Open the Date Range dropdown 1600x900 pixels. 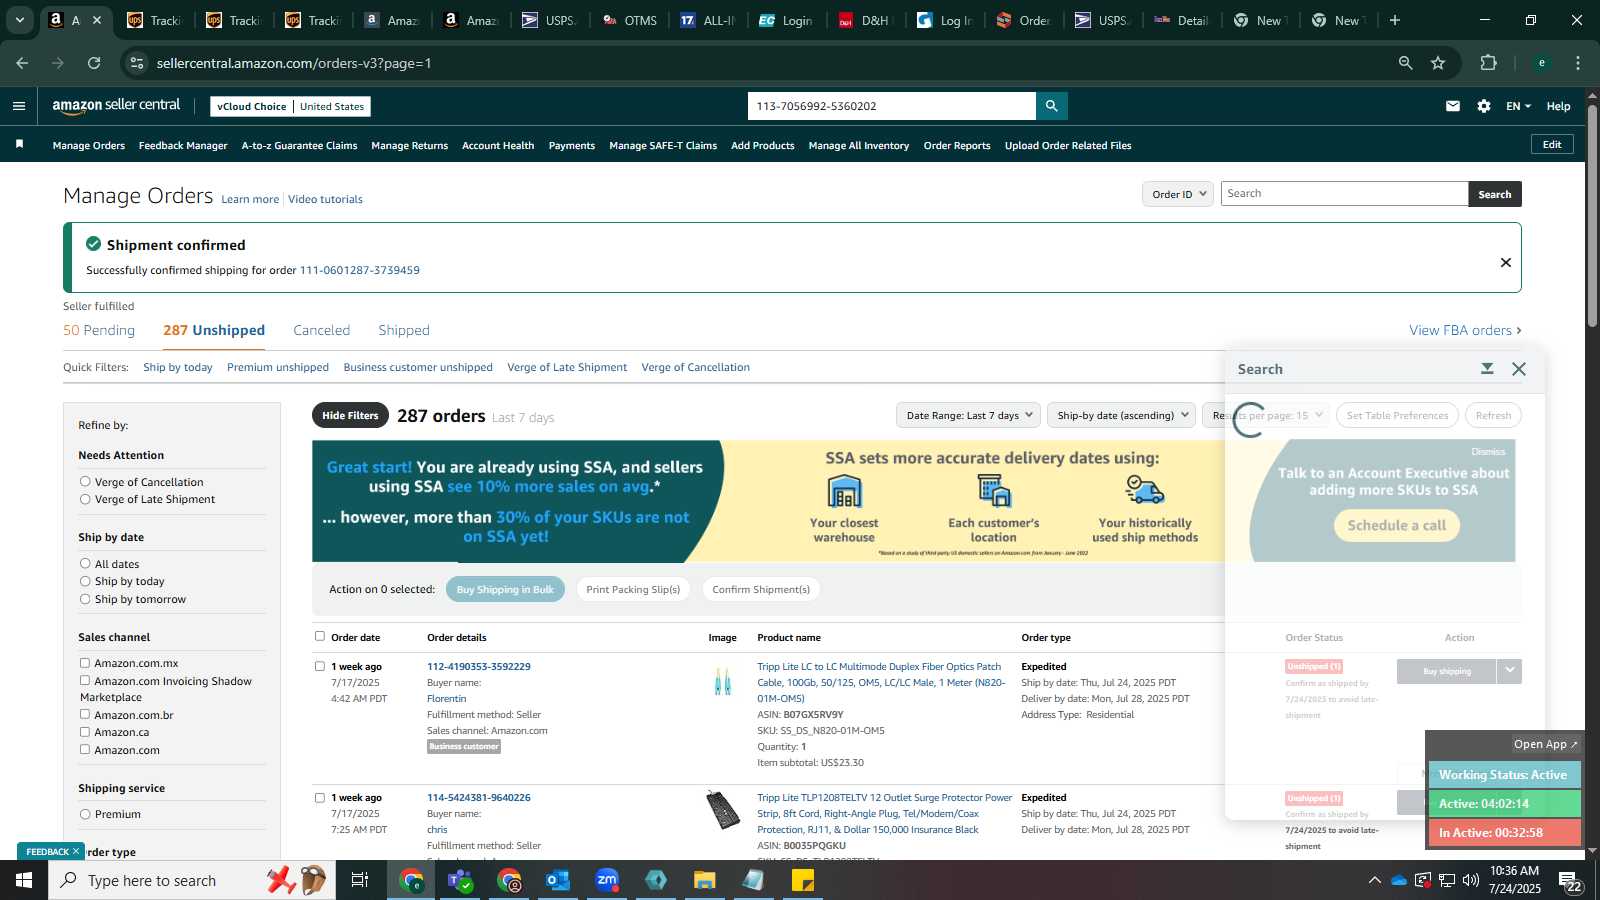969,415
